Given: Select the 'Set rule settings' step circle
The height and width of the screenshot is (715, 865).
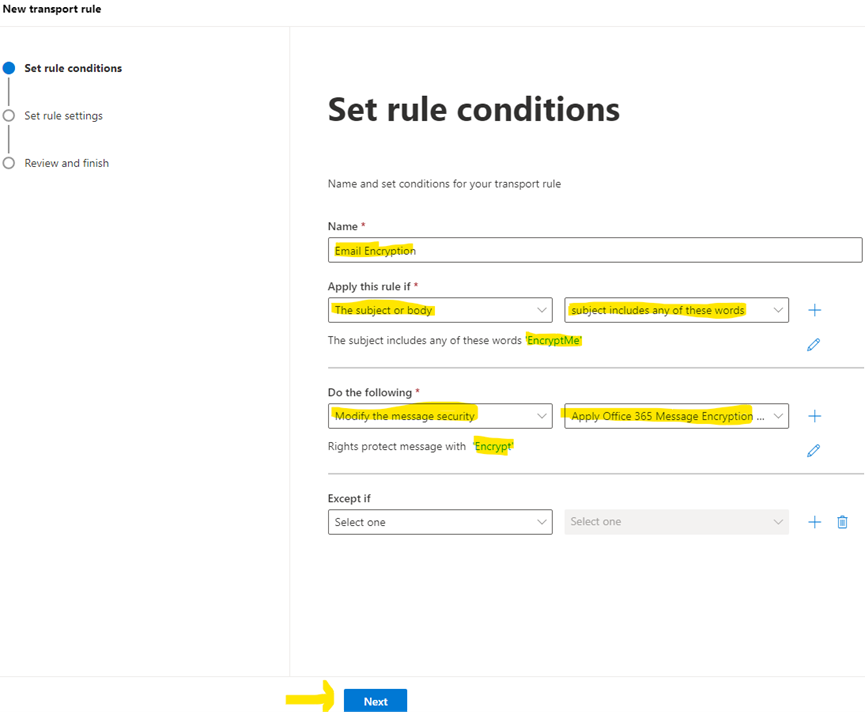Looking at the screenshot, I should pos(9,116).
